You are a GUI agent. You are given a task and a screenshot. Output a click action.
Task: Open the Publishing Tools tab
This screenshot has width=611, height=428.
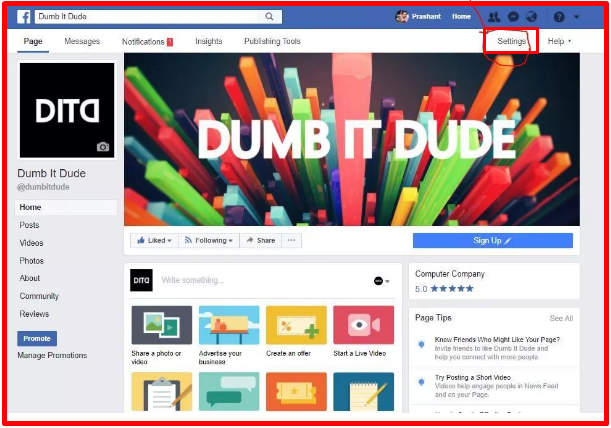tap(272, 41)
